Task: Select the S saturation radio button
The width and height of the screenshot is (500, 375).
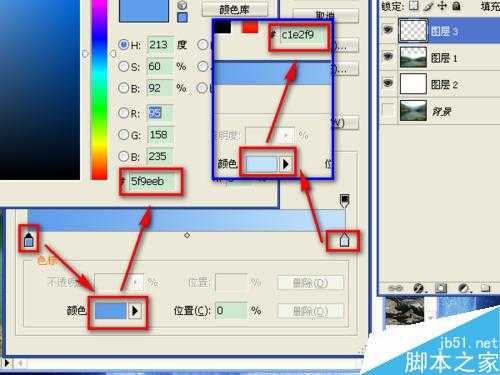Action: click(x=124, y=66)
